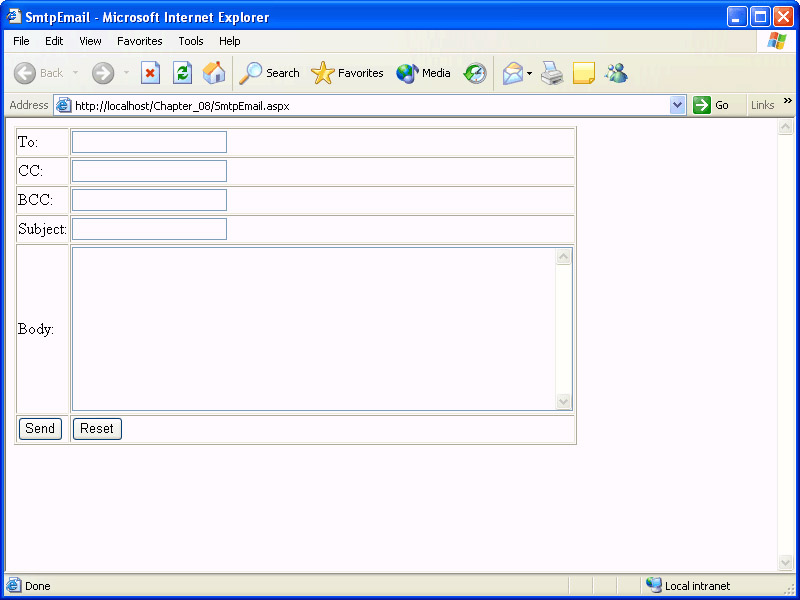The width and height of the screenshot is (800, 600).
Task: Open the Messenger icon
Action: (x=616, y=73)
